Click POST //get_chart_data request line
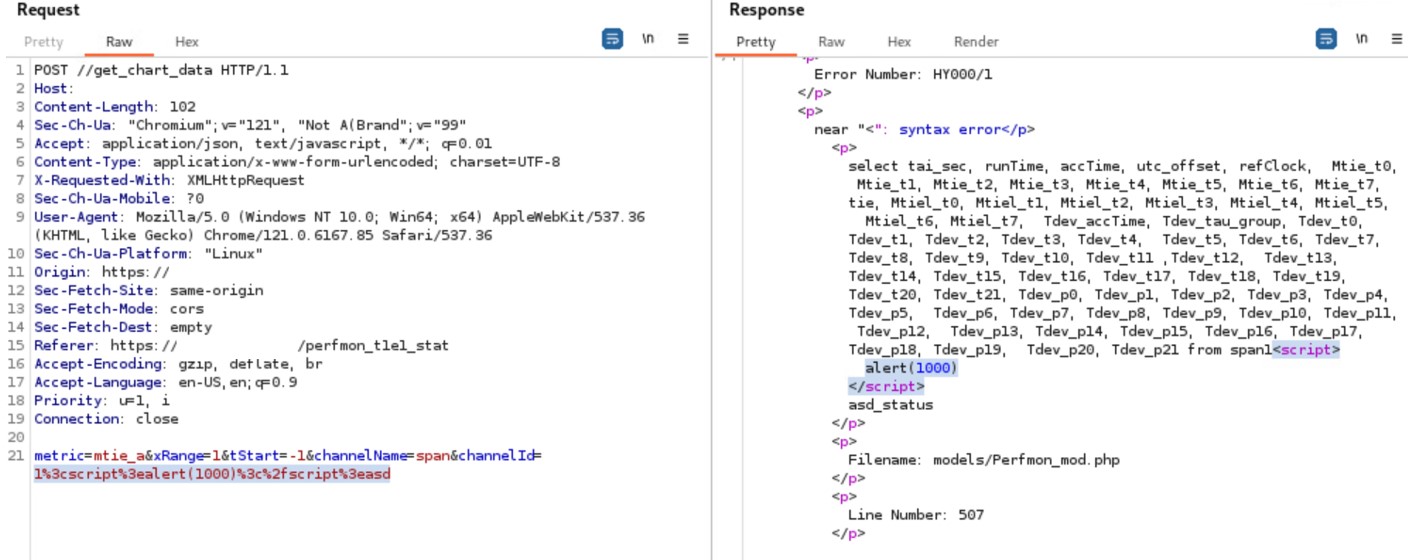The image size is (1408, 560). (161, 70)
